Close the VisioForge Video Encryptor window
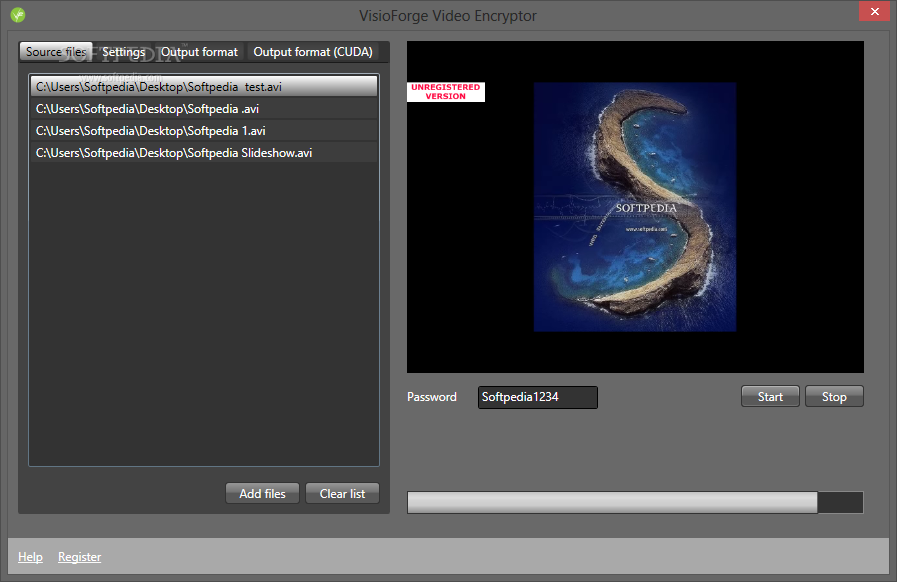 tap(875, 11)
